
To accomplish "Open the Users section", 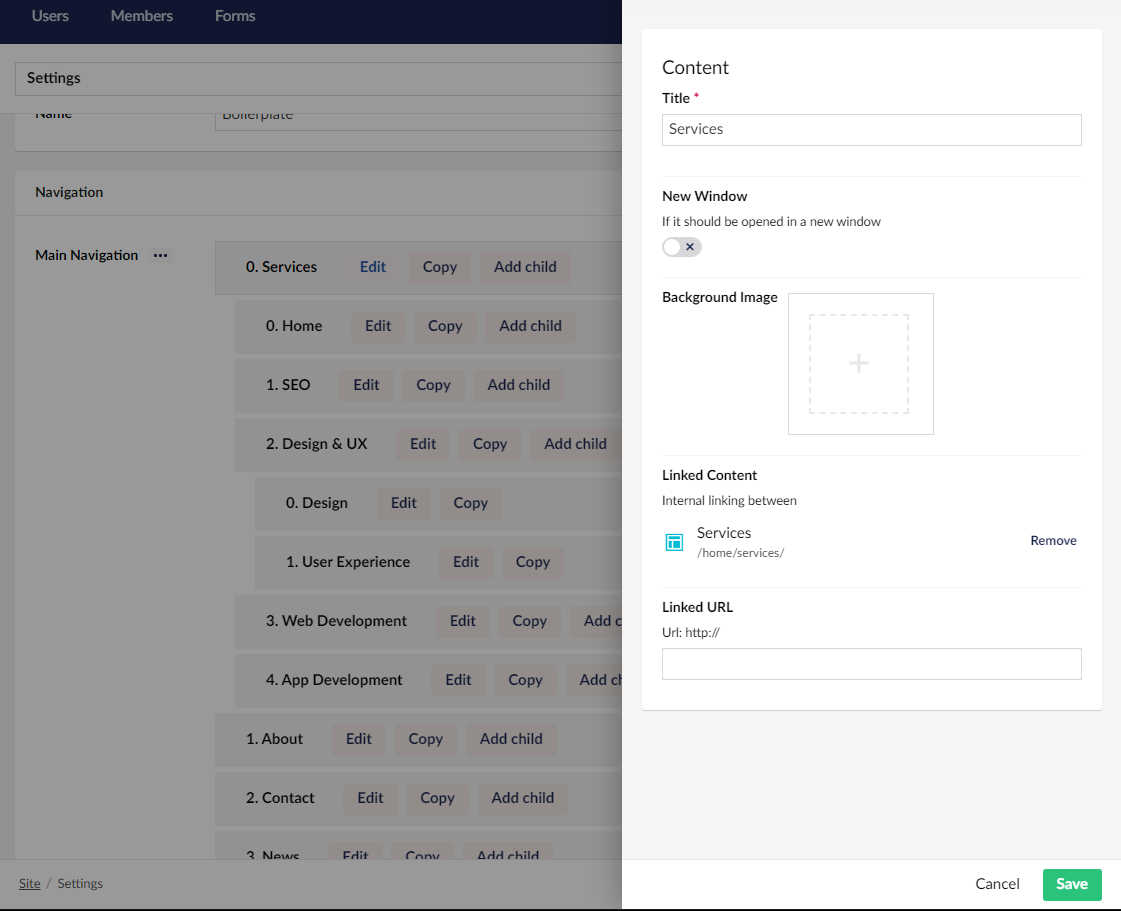I will click(50, 16).
